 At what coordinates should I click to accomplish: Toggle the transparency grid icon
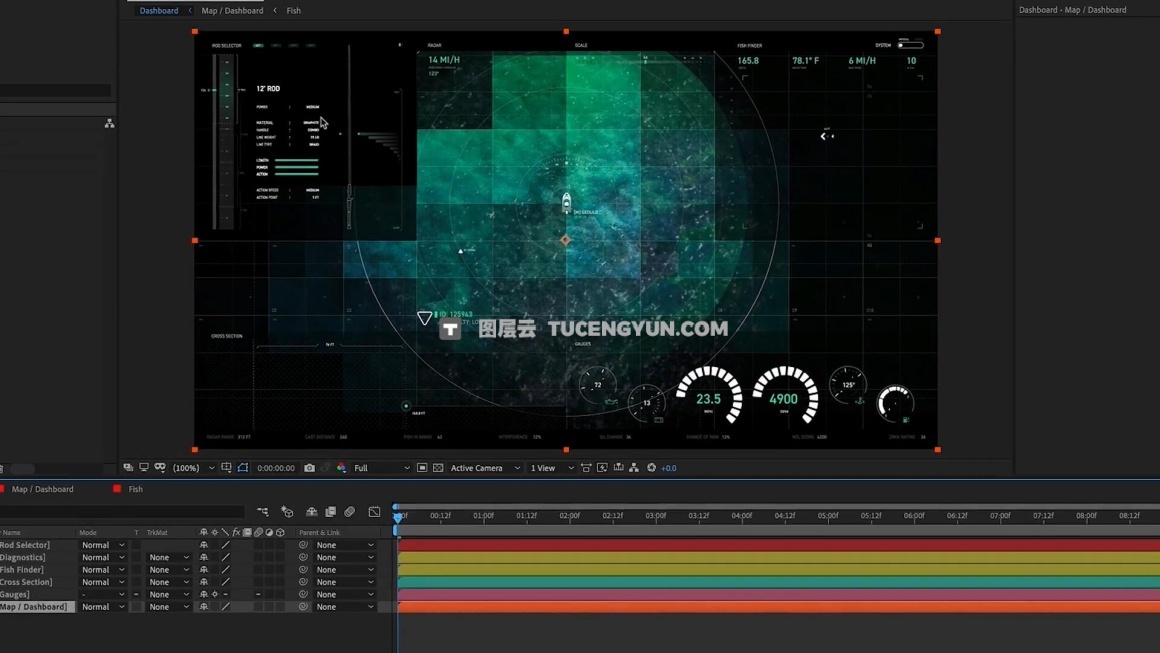pyautogui.click(x=438, y=468)
